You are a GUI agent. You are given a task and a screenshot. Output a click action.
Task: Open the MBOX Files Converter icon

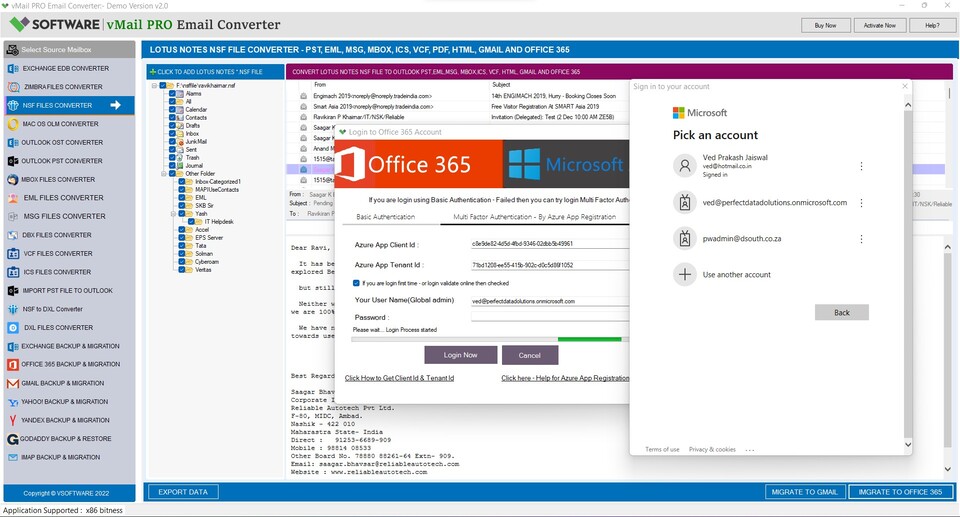[13, 179]
